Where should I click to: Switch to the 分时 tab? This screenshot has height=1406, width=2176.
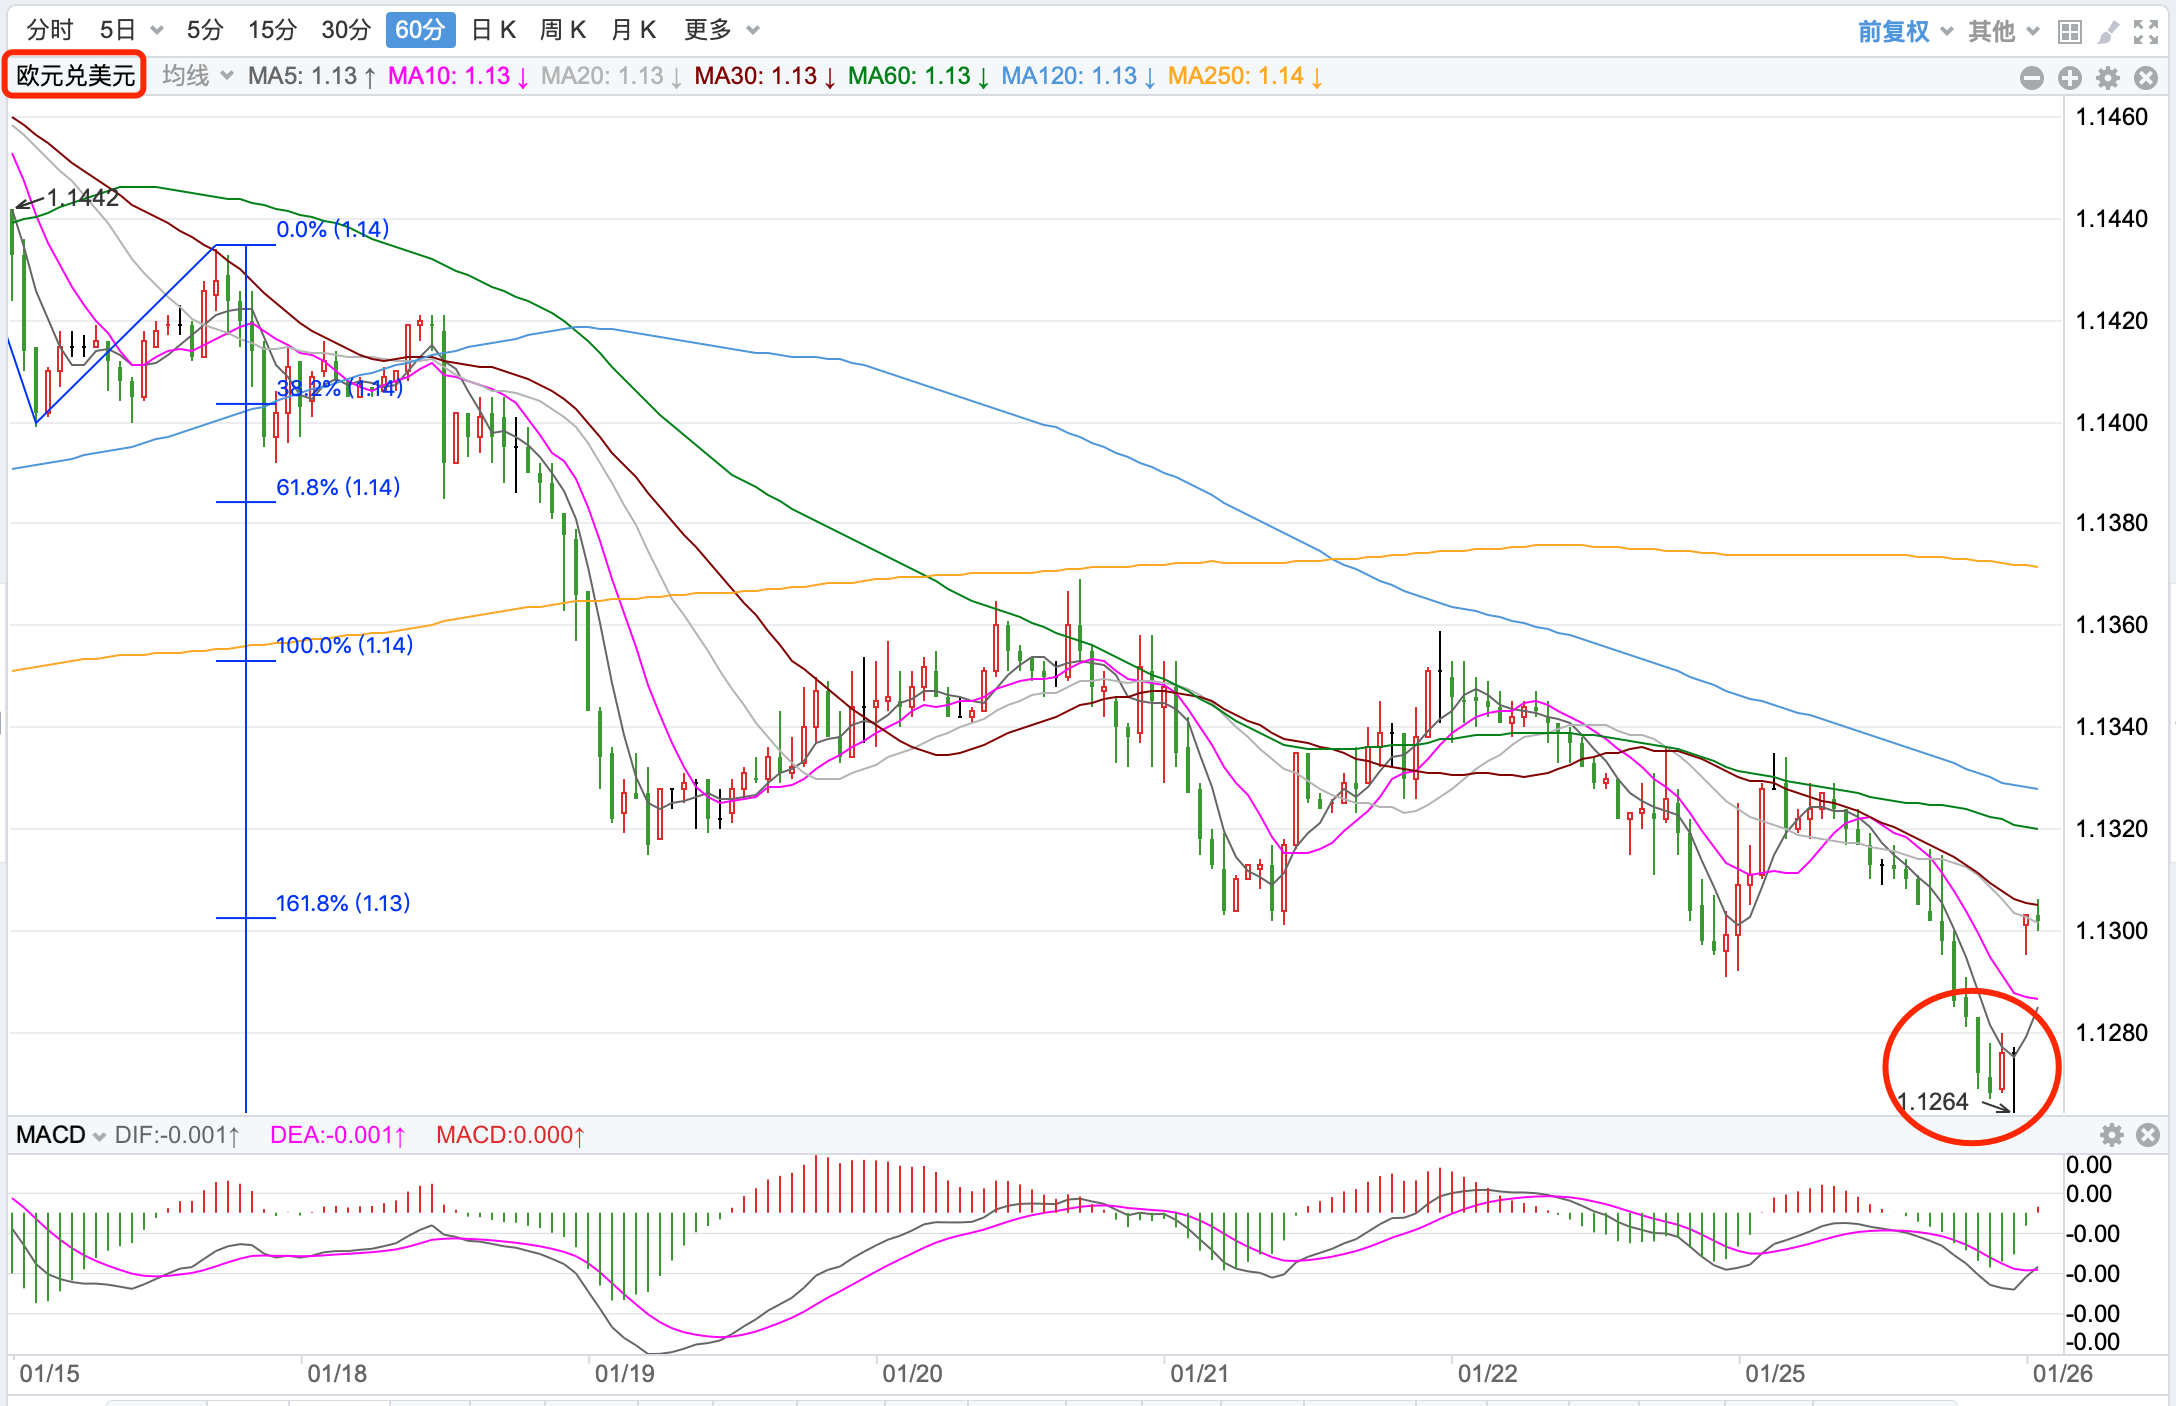point(50,30)
